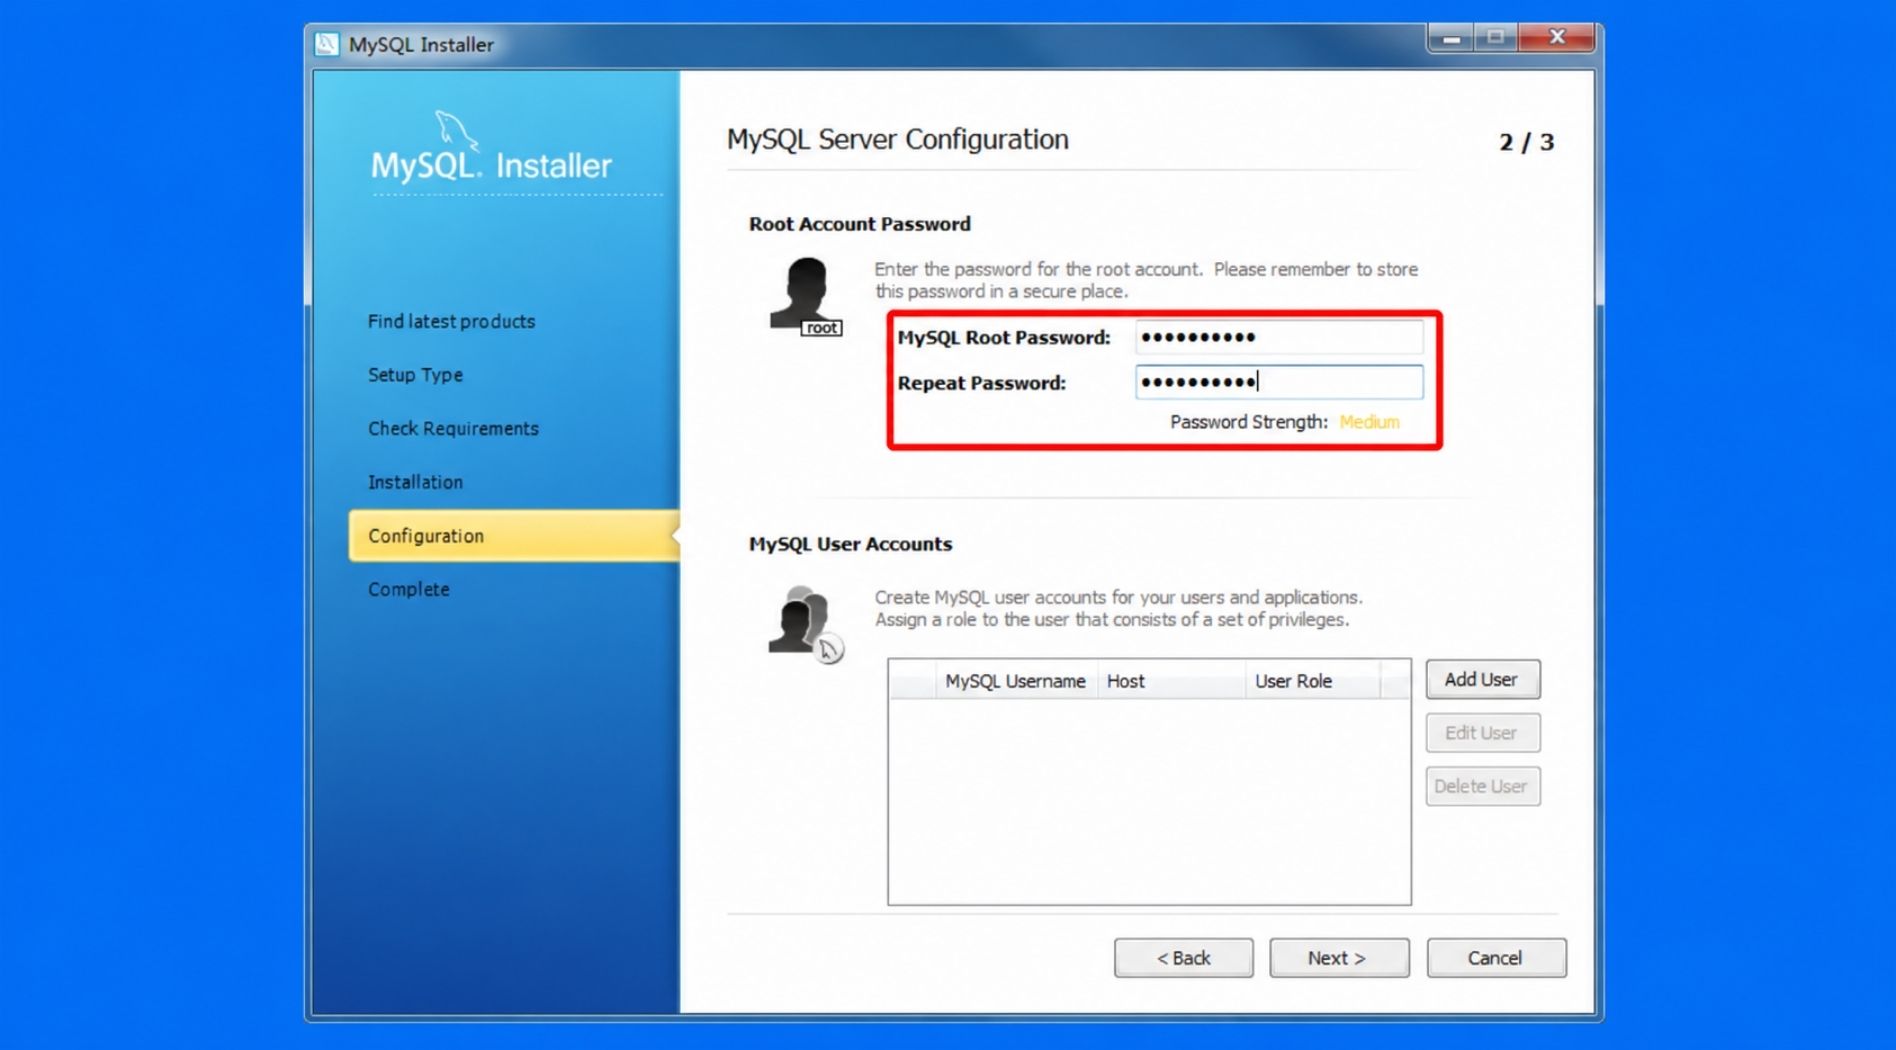
Task: Click the Add User button
Action: (x=1482, y=679)
